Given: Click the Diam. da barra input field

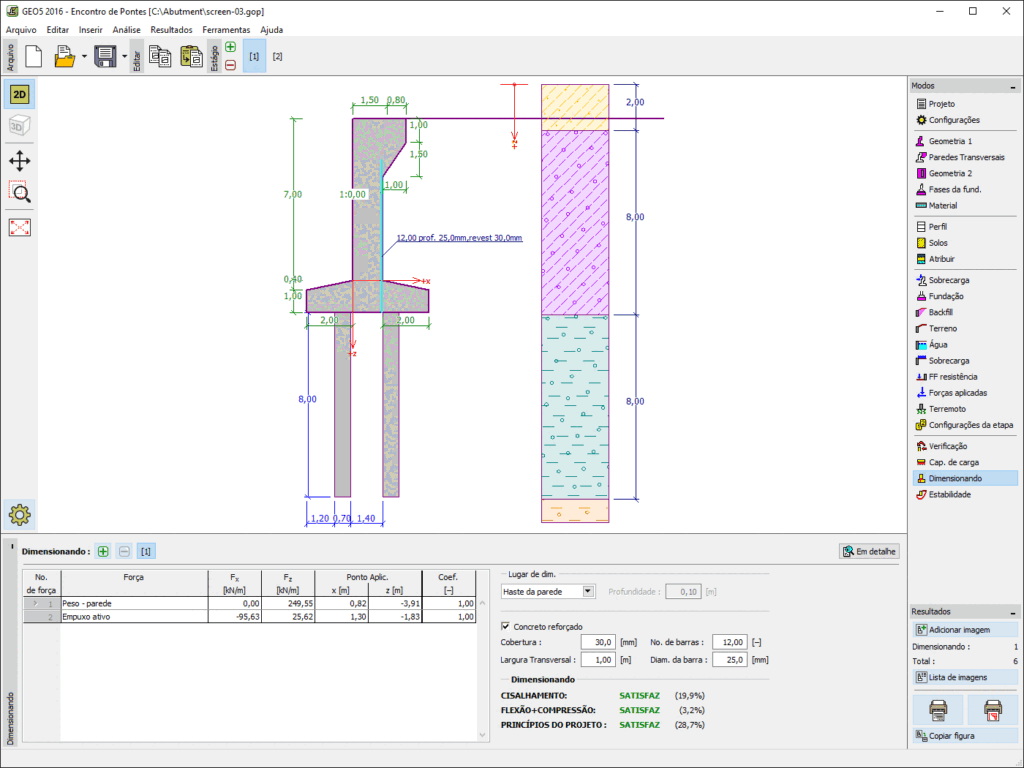Looking at the screenshot, I should click(729, 660).
